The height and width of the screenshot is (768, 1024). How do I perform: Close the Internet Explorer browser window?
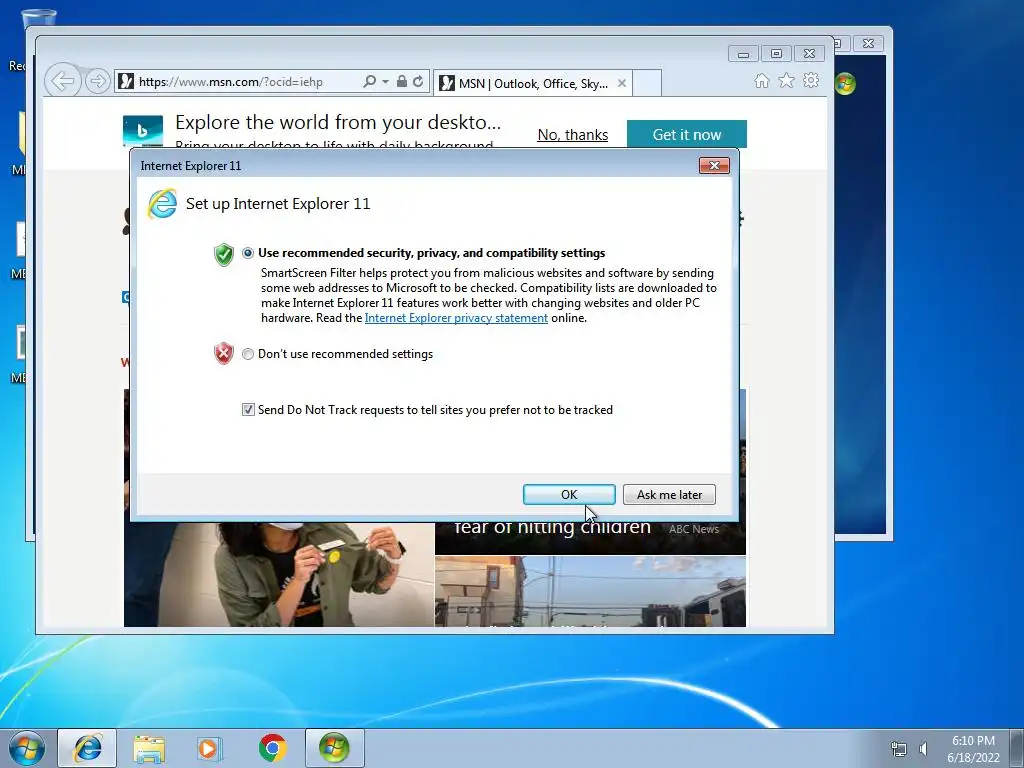[x=809, y=54]
